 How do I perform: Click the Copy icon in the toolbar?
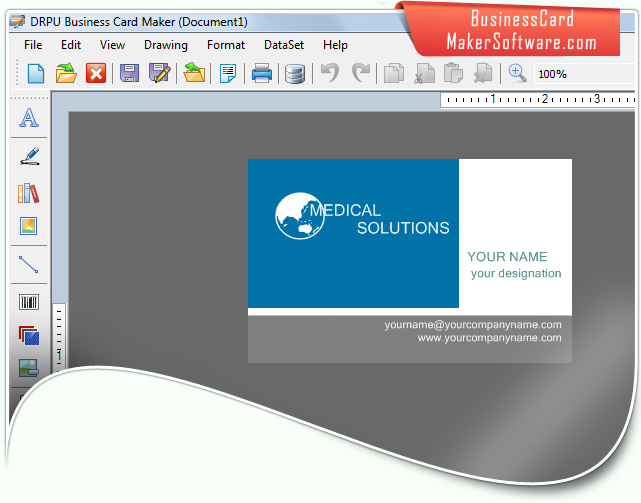click(x=394, y=74)
